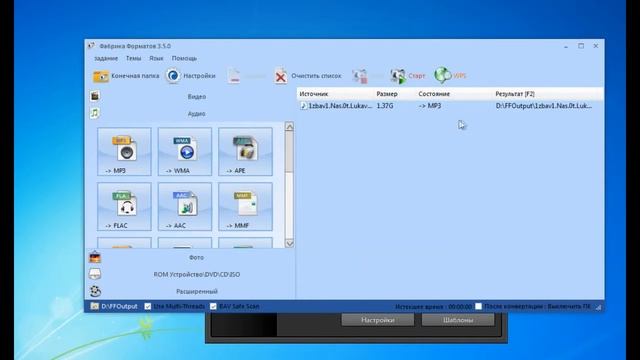Choose the -> FLAC conversion format
Screen dimensions: 640x360
[124, 207]
